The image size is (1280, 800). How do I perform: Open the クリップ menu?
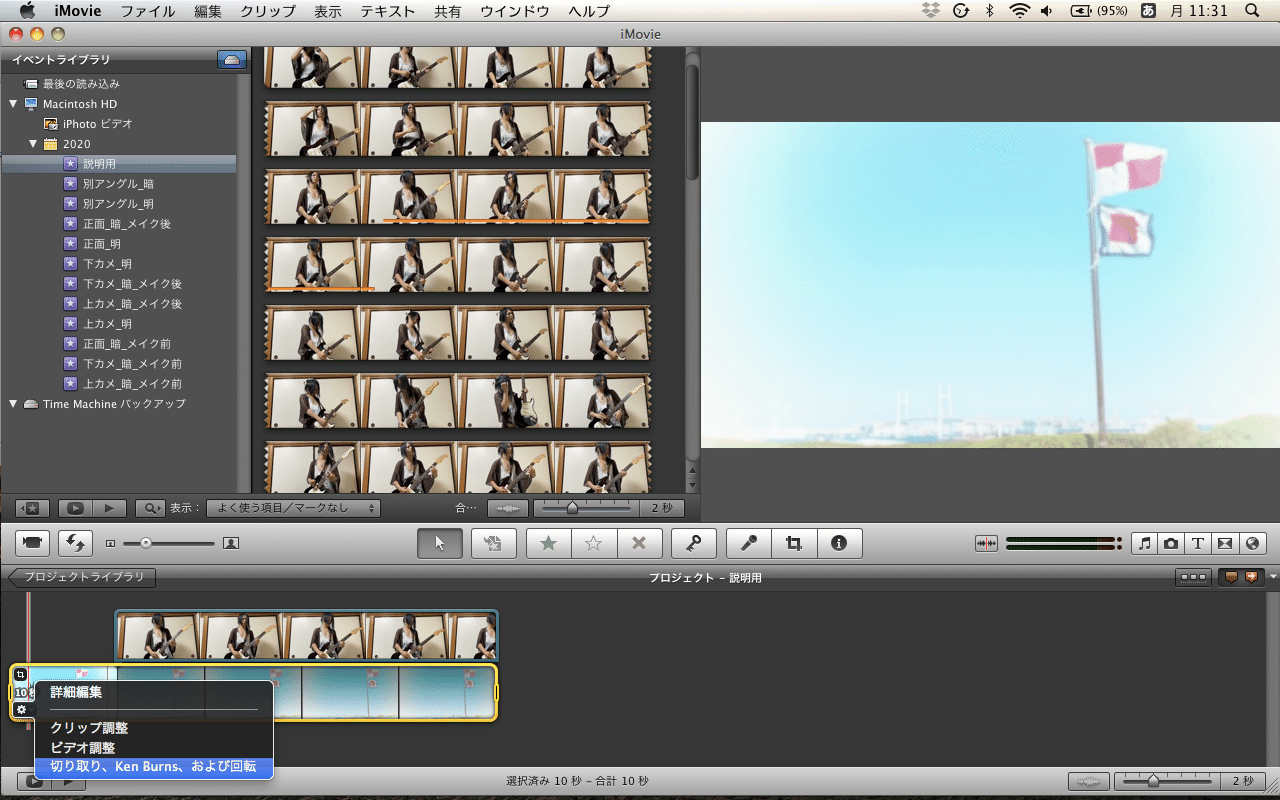click(268, 11)
